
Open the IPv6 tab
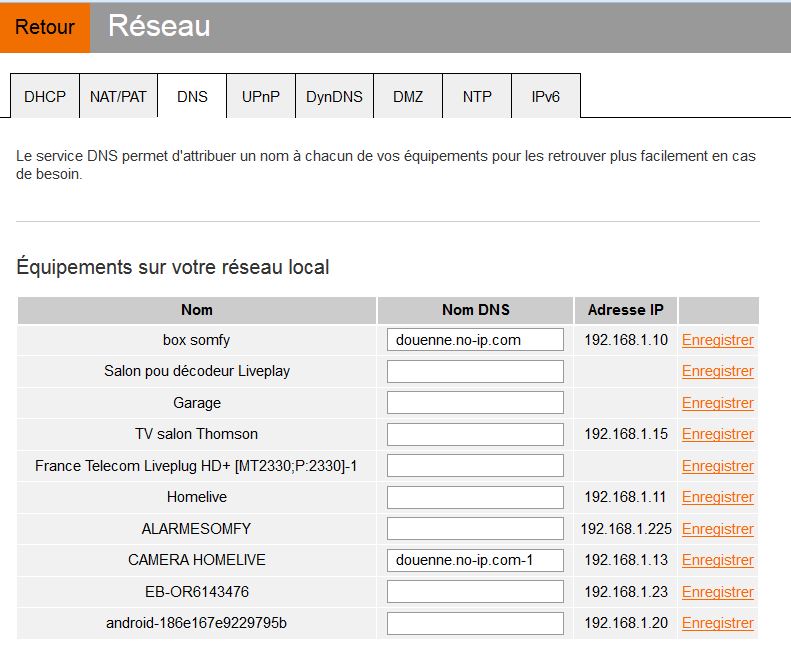click(x=546, y=96)
